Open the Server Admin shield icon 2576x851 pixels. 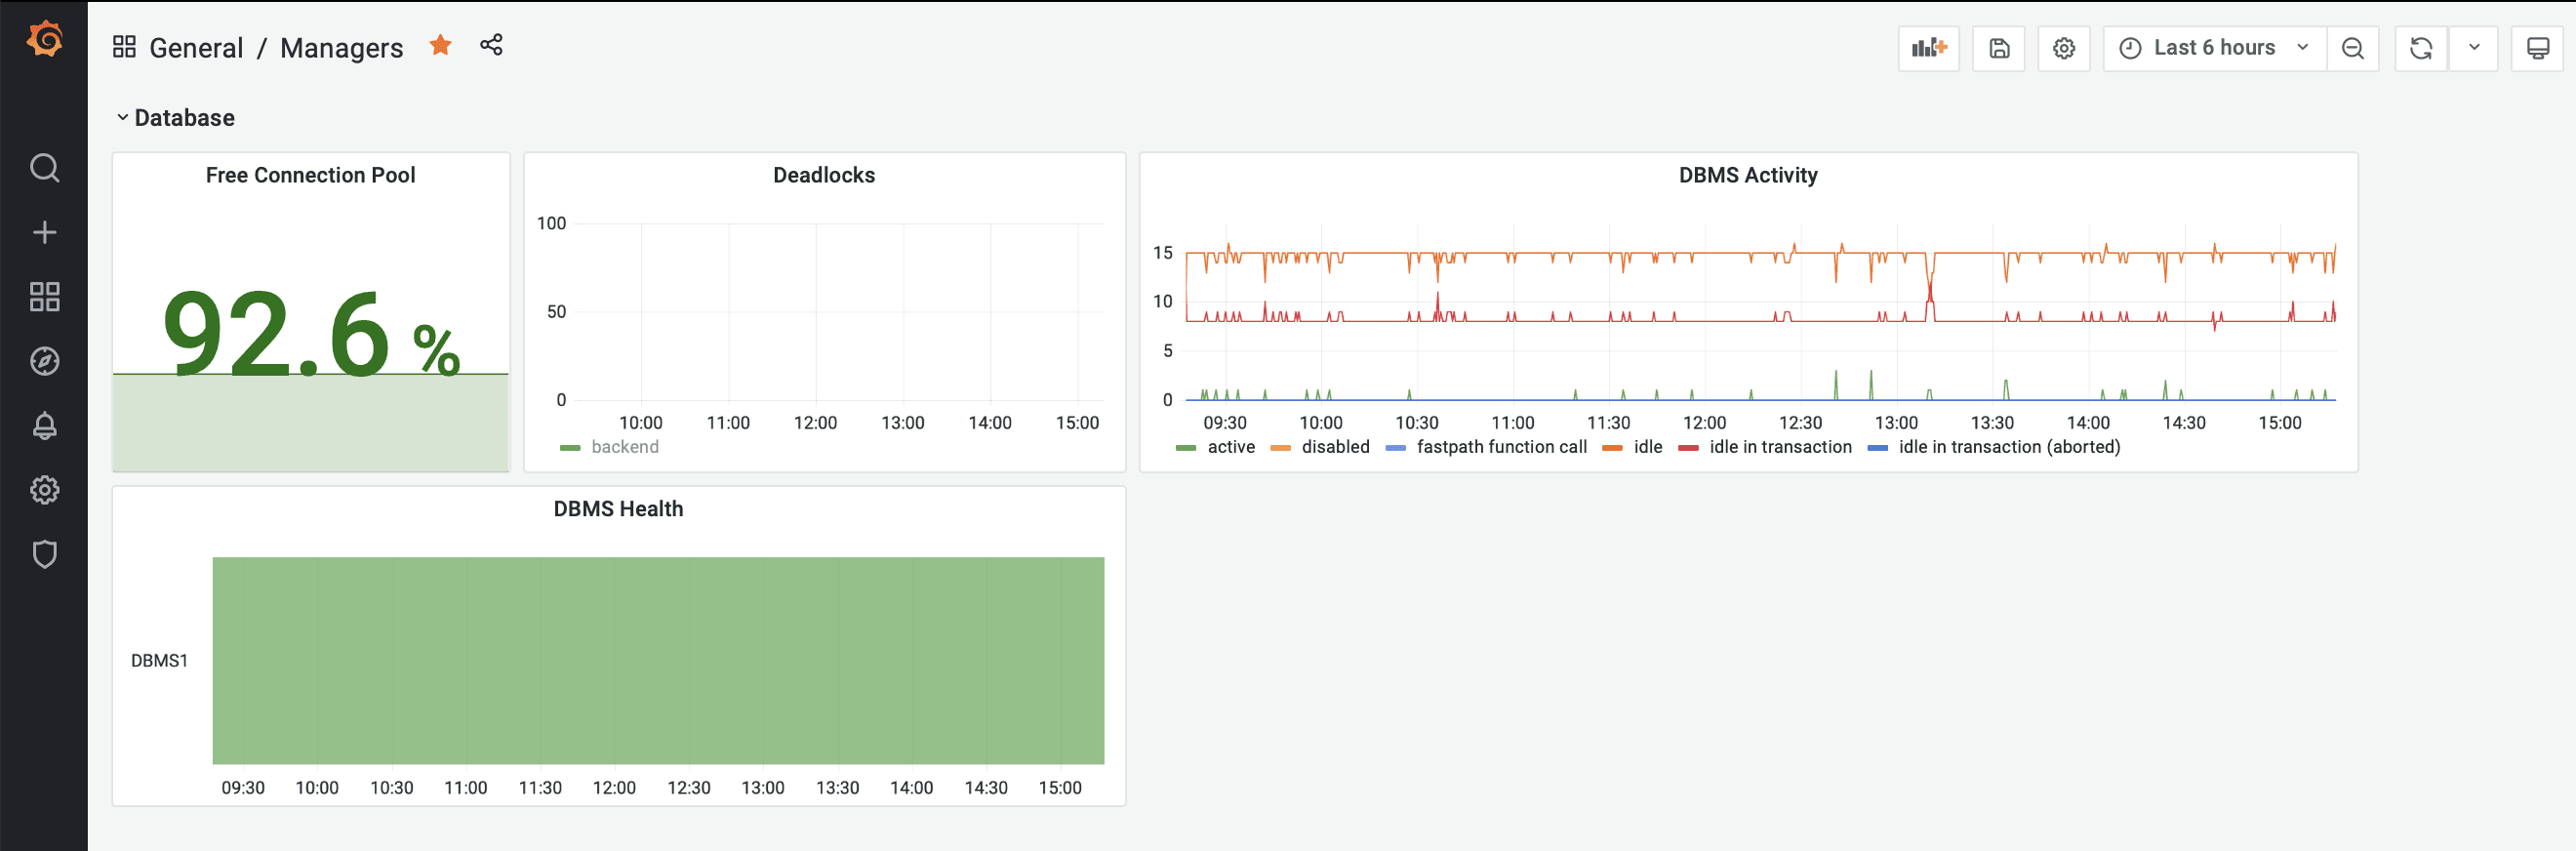[44, 554]
